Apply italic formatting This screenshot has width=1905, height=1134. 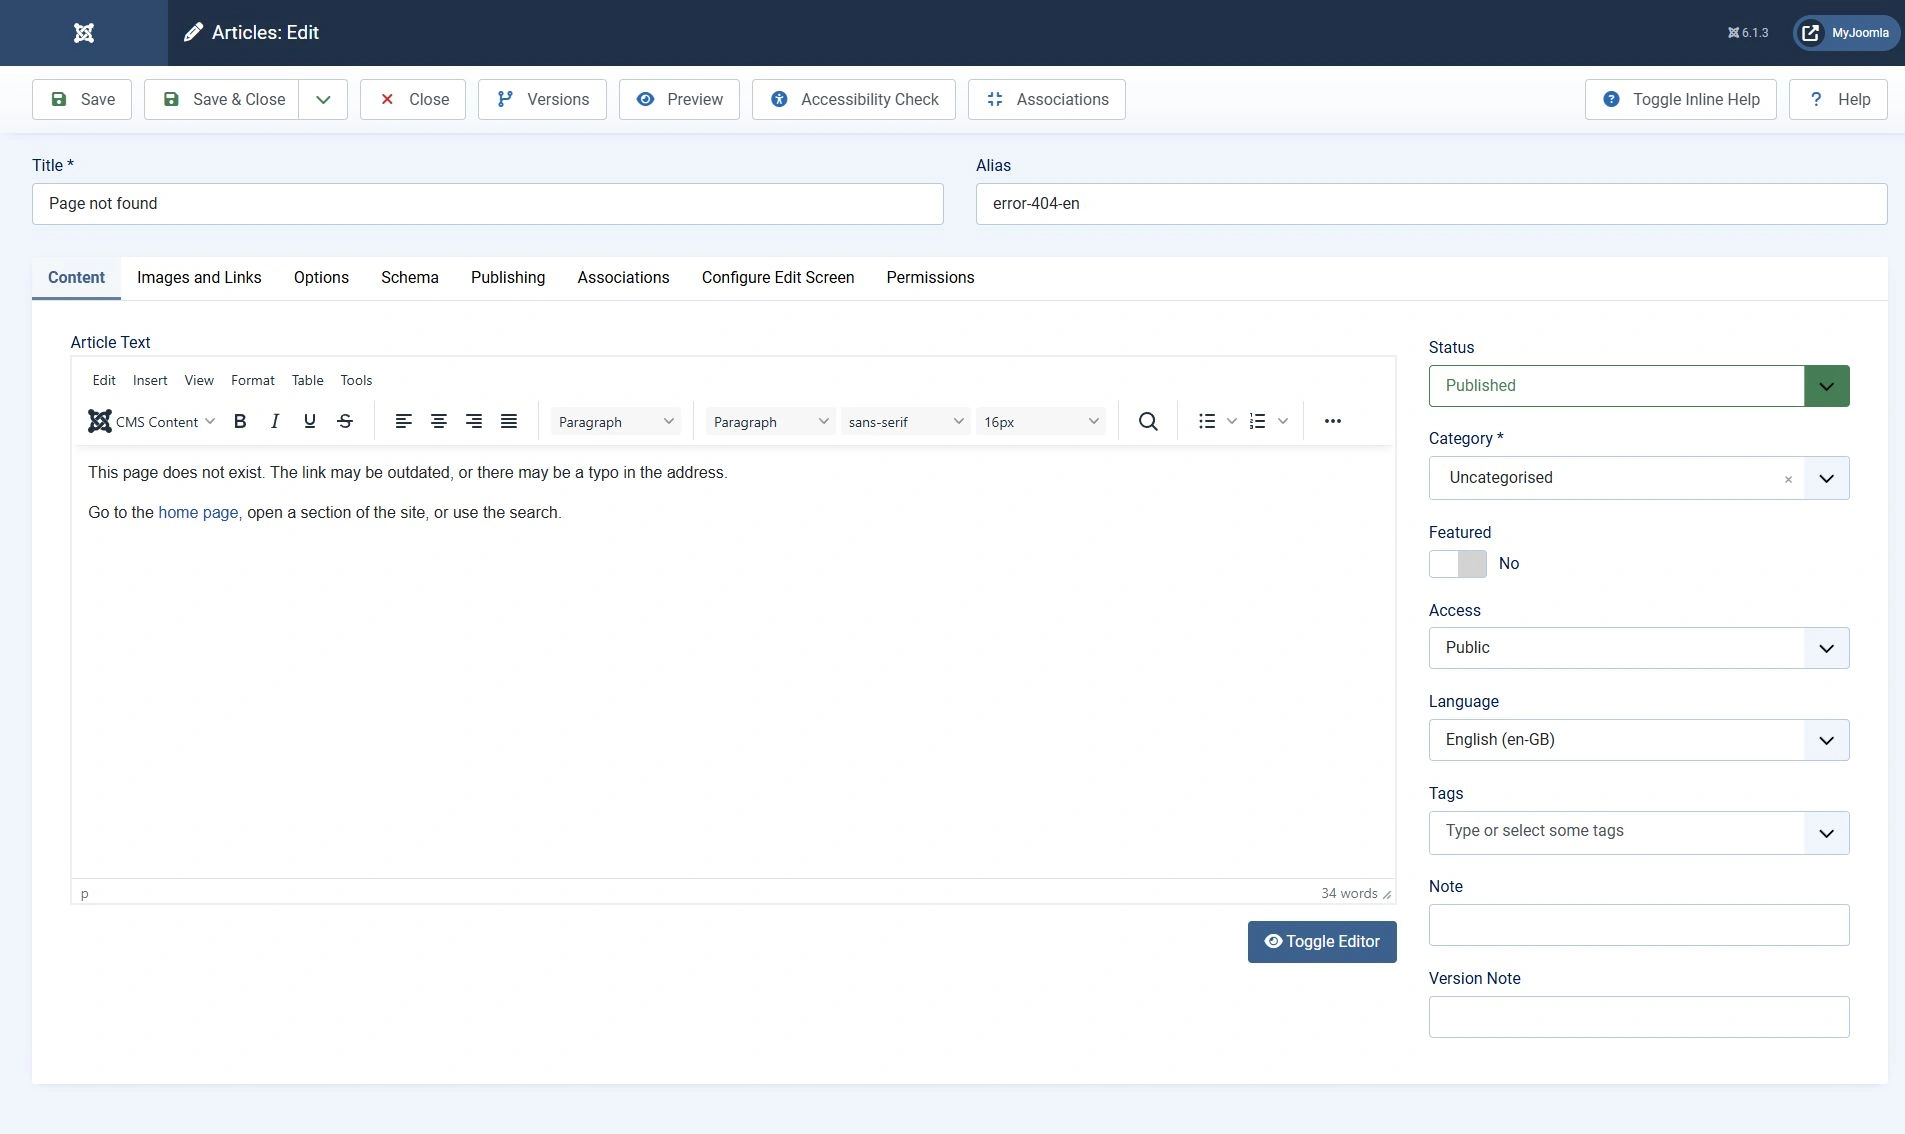point(275,422)
